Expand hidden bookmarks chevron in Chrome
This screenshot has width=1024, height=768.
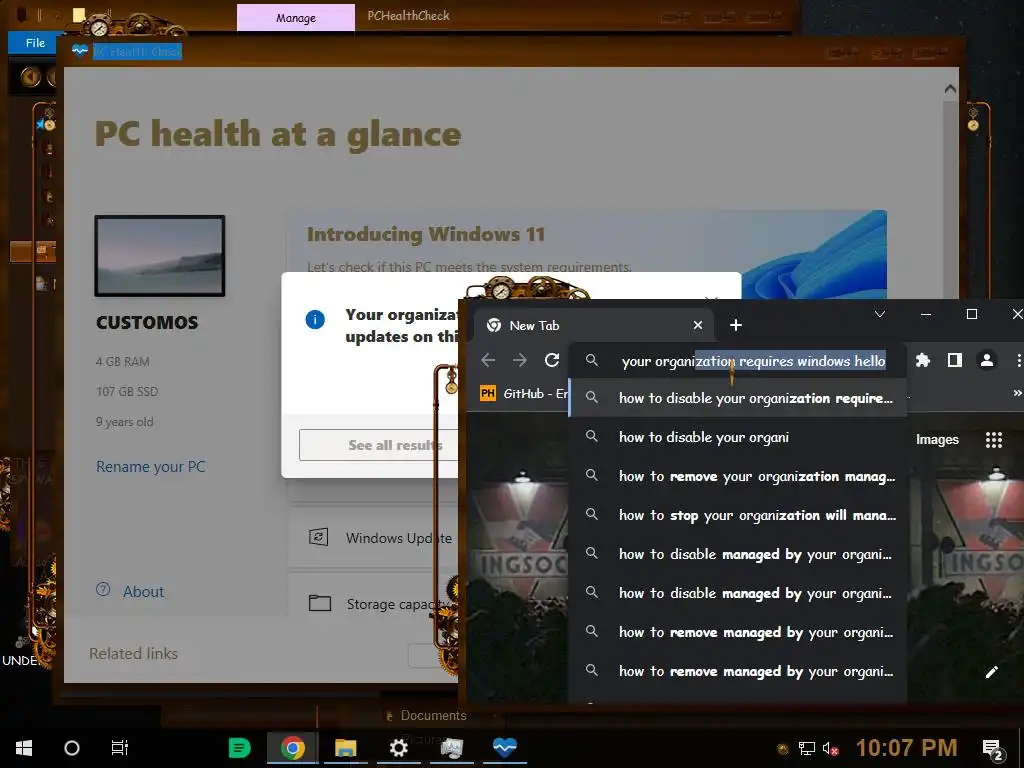pyautogui.click(x=1017, y=393)
